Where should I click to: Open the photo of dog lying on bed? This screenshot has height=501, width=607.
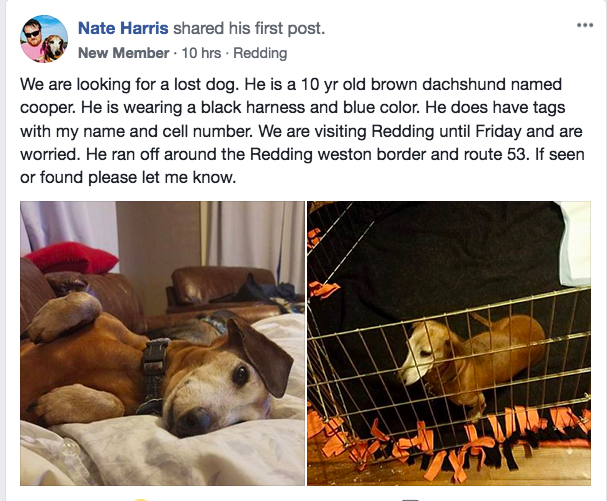(x=163, y=343)
